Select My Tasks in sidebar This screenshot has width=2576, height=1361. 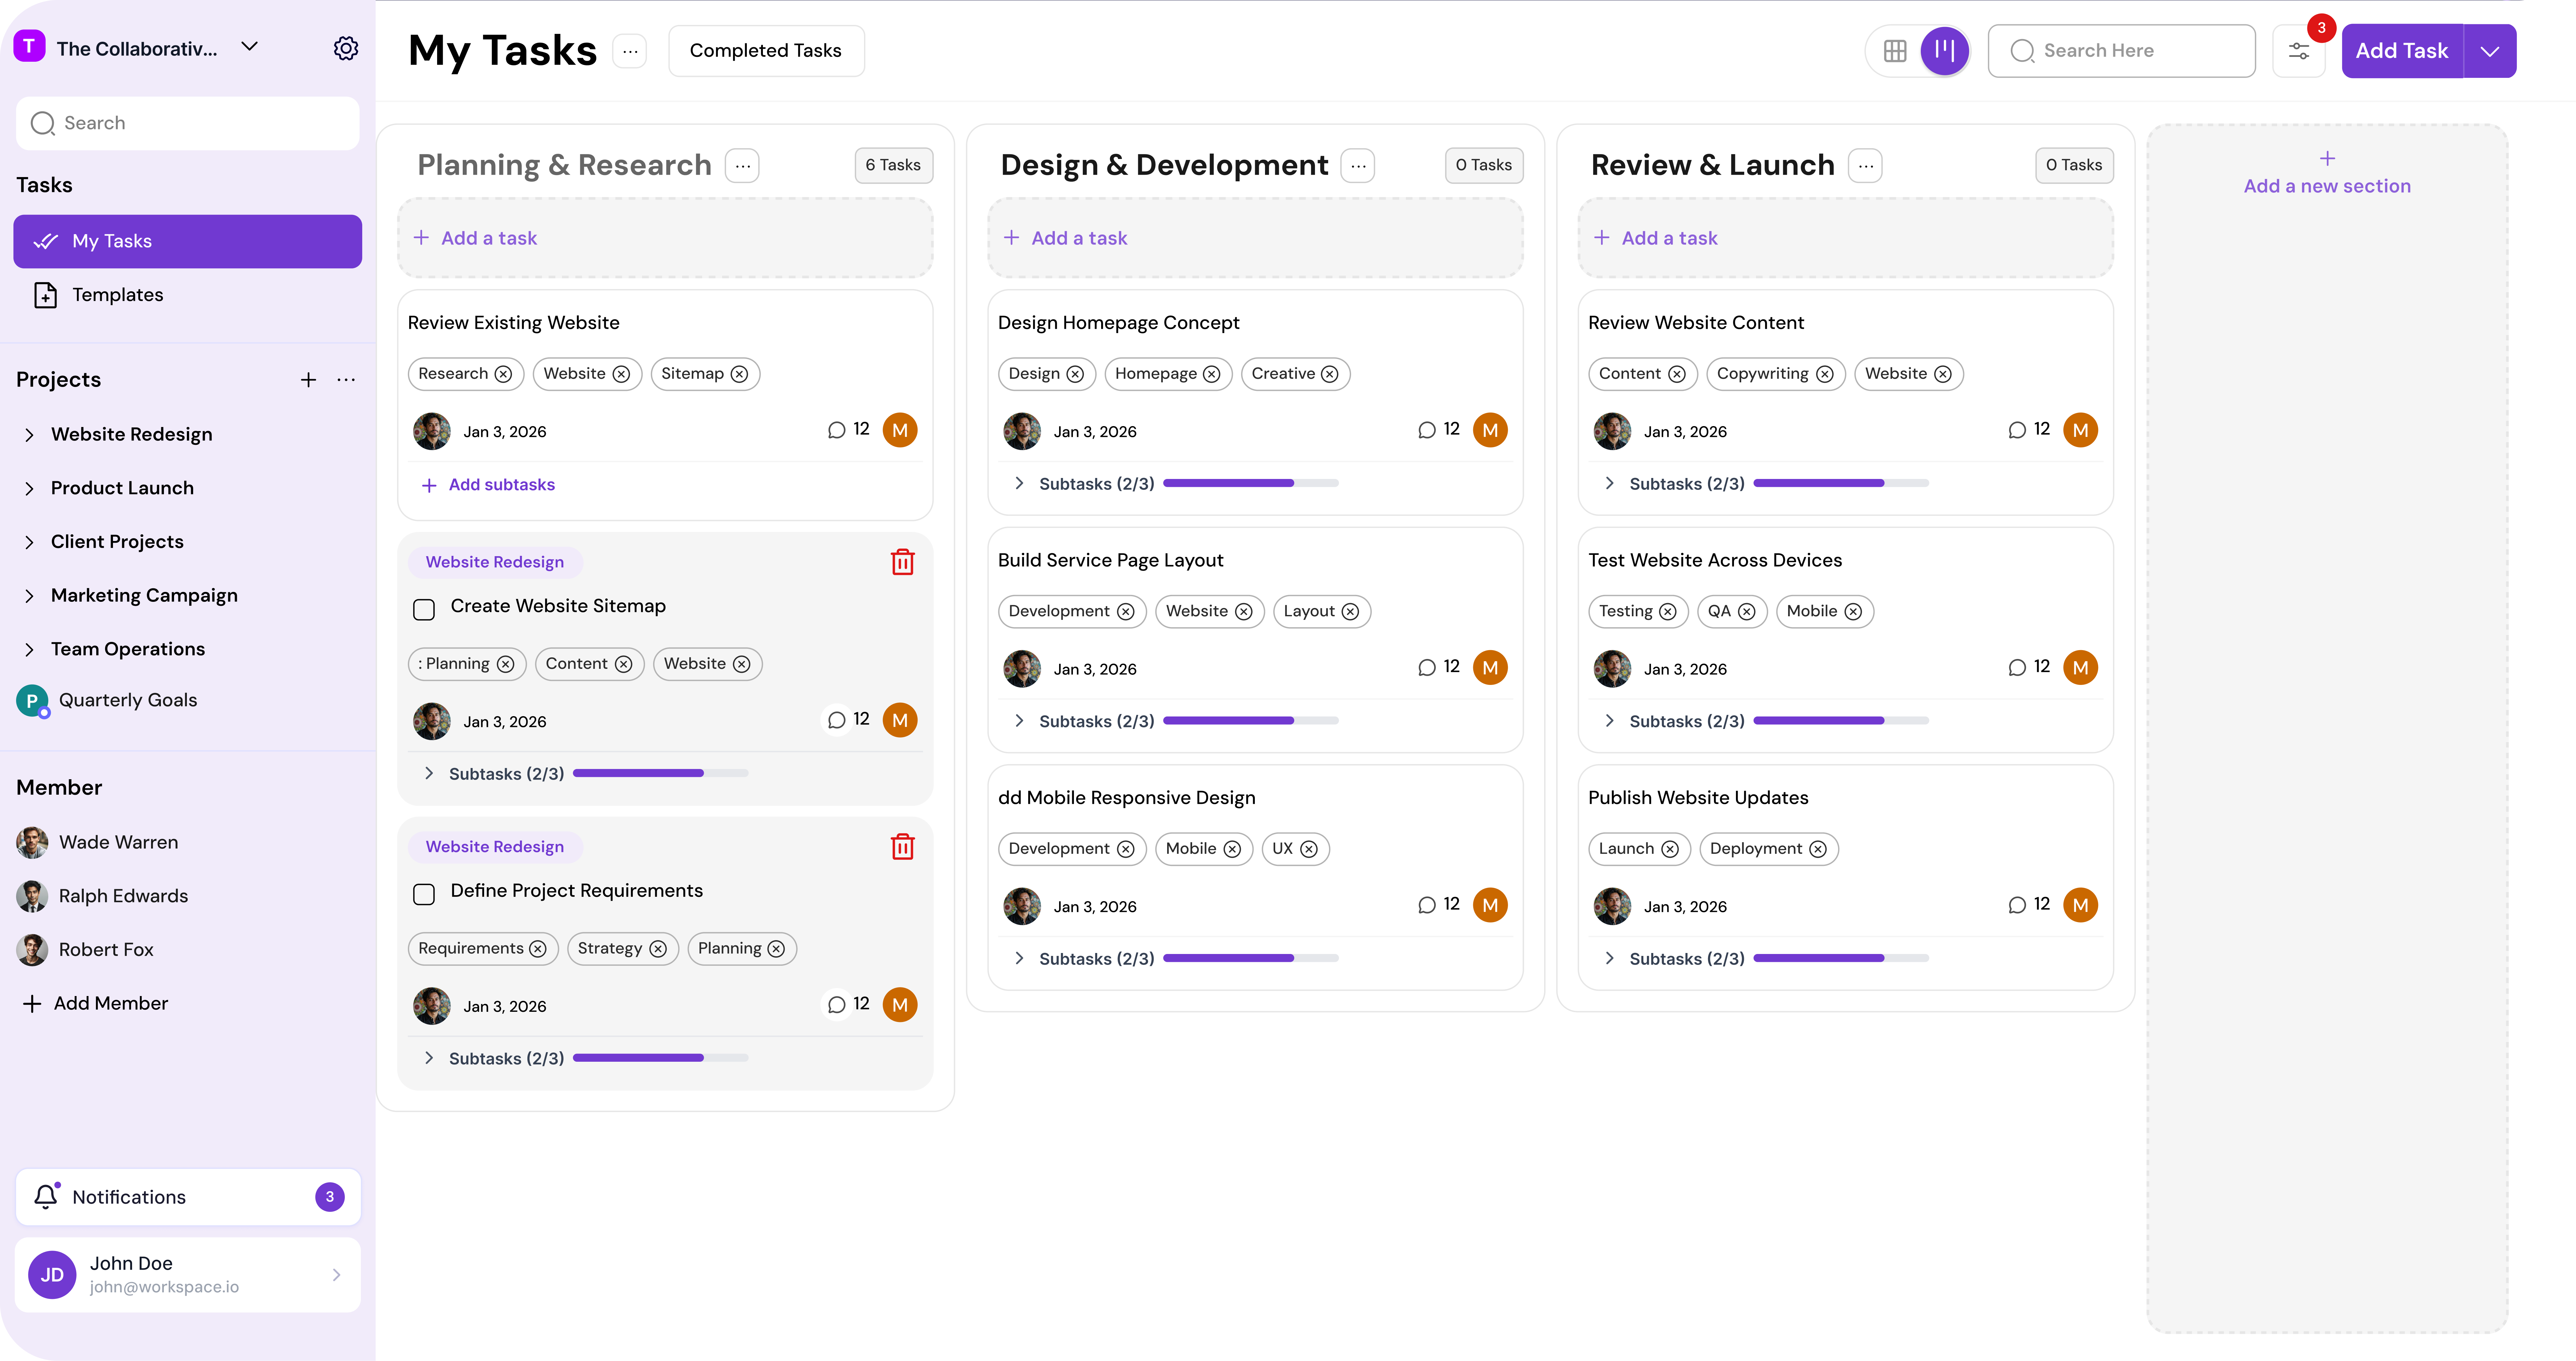[x=188, y=241]
